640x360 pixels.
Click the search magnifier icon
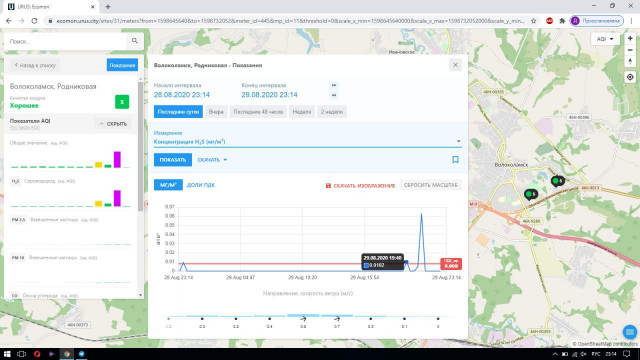pos(135,41)
